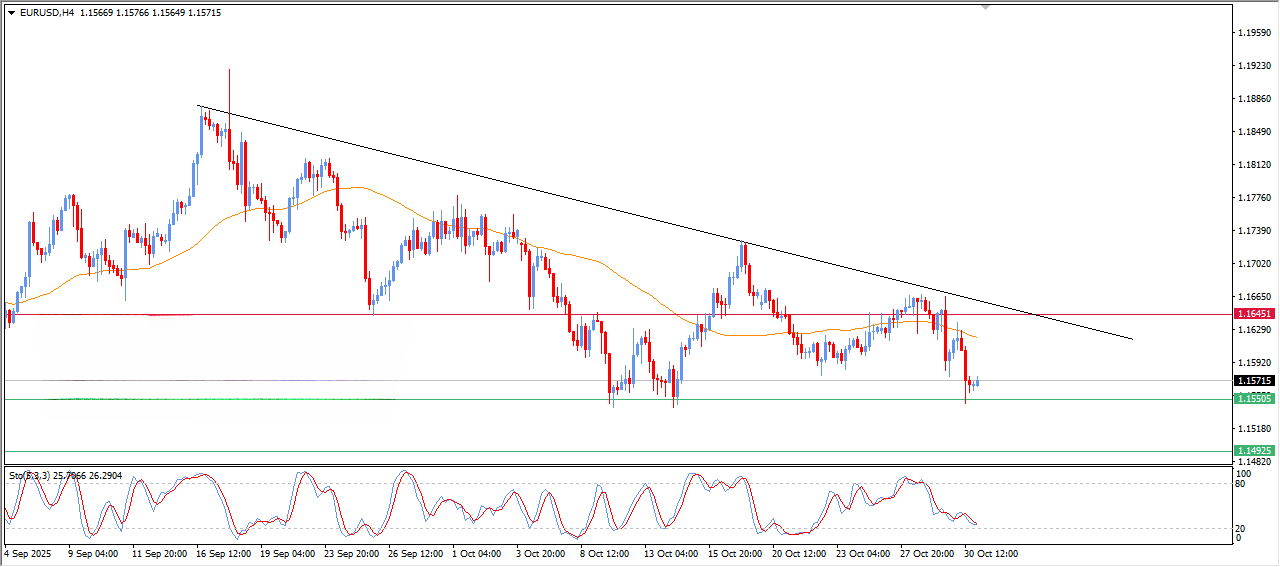
Task: Select the green 1.15505 price tag
Action: tap(1254, 399)
